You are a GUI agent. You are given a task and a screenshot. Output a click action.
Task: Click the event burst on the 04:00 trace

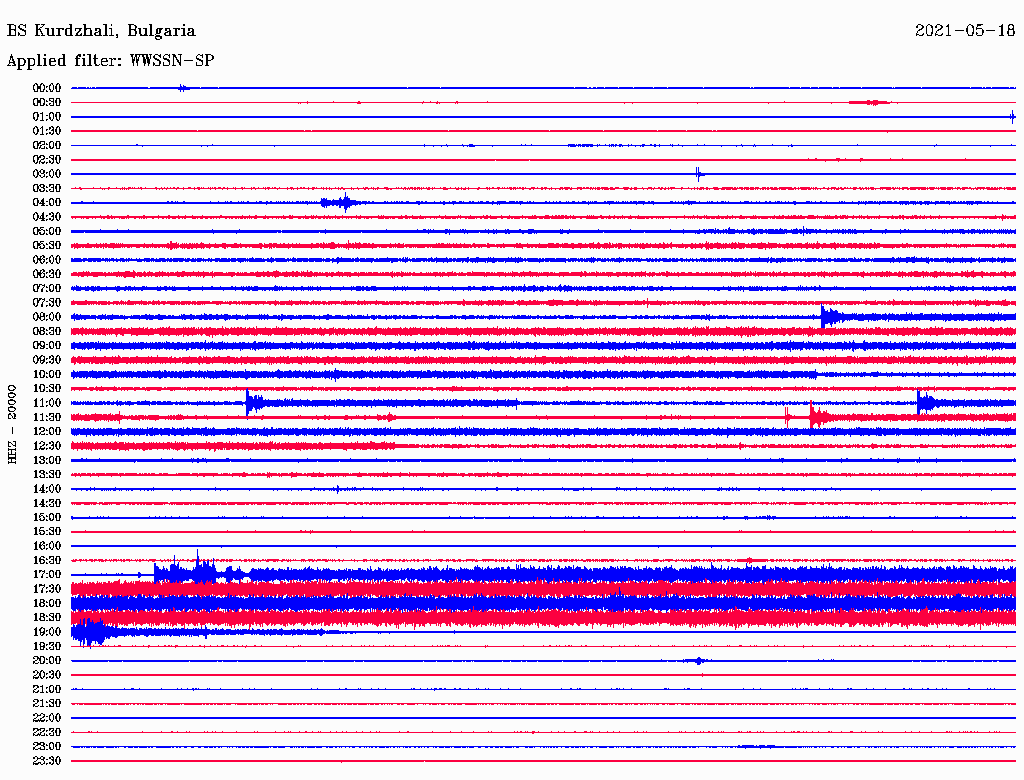pyautogui.click(x=341, y=203)
